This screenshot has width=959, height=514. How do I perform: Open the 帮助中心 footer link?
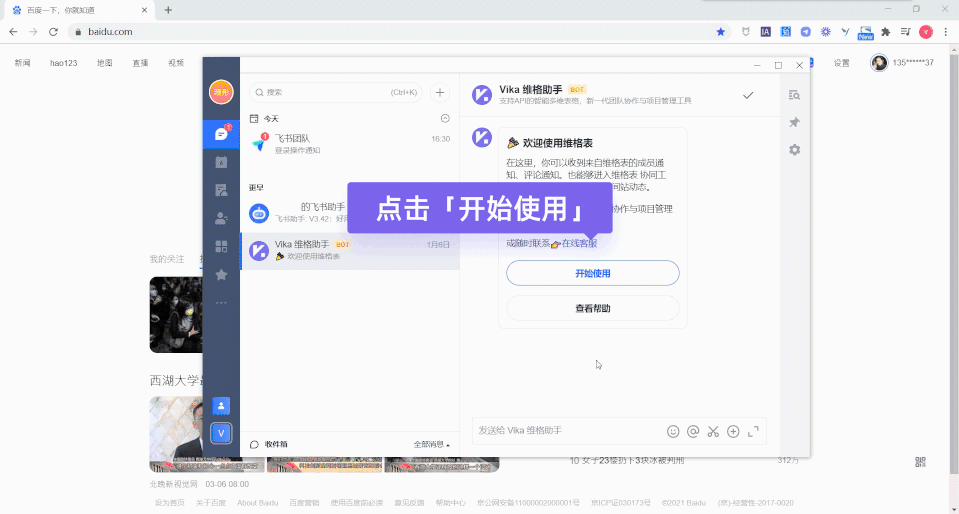coord(450,503)
